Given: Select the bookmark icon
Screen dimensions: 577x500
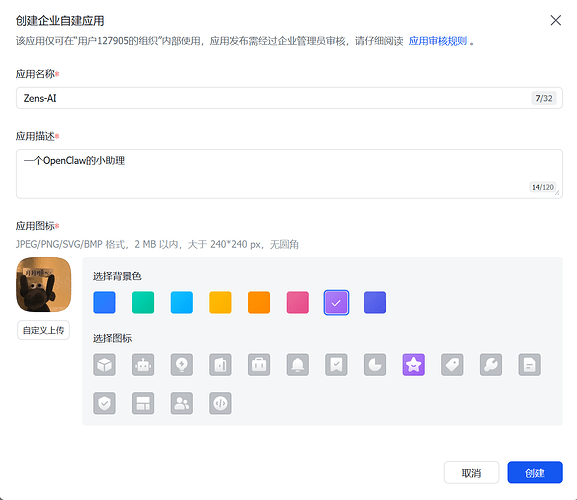Looking at the screenshot, I should [336, 365].
